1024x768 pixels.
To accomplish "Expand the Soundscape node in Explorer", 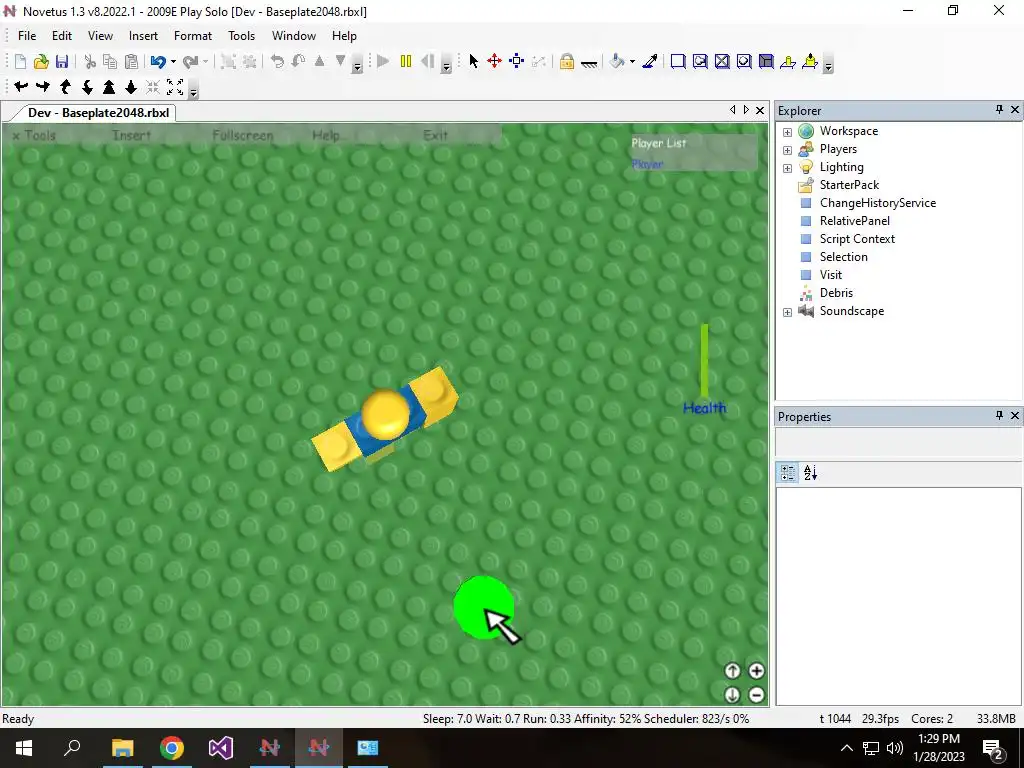I will tap(788, 312).
